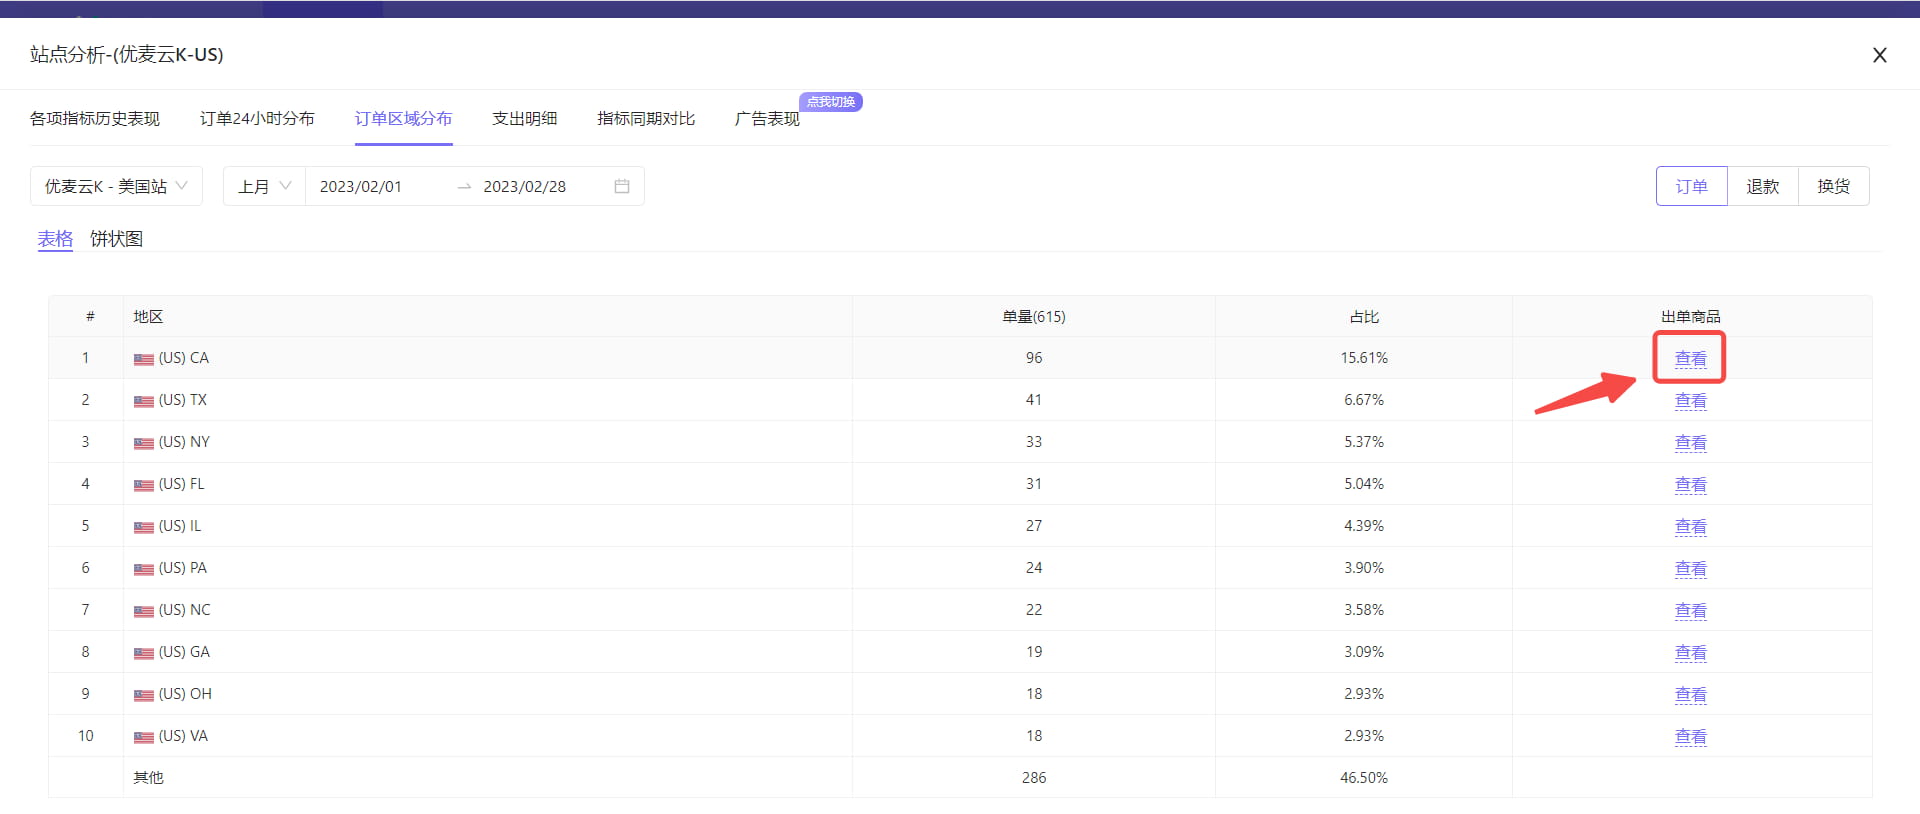Click the 单量(615) column header
The height and width of the screenshot is (814, 1920).
[1034, 317]
